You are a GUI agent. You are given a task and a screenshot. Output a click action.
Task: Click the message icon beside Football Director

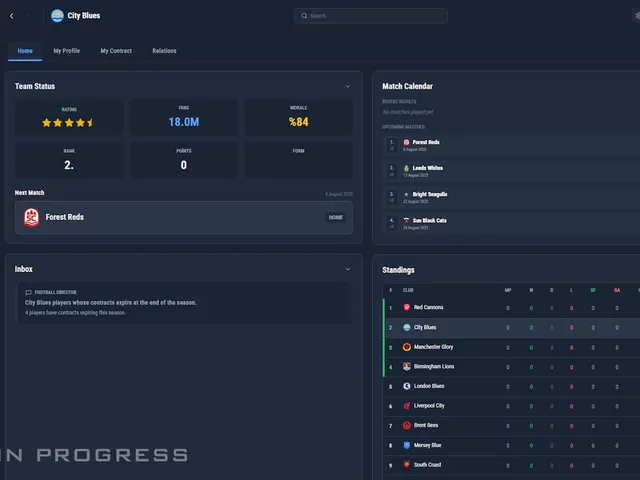click(28, 292)
